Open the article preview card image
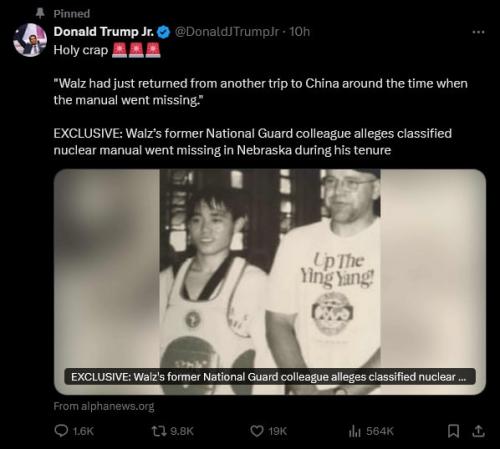This screenshot has height=449, width=500. (270, 282)
